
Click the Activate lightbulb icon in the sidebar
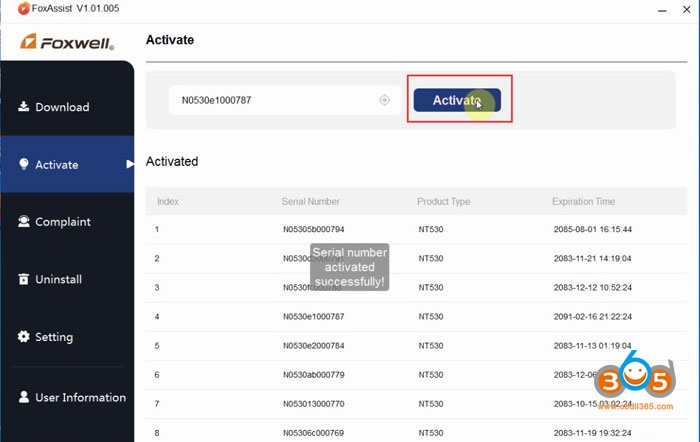tap(24, 164)
